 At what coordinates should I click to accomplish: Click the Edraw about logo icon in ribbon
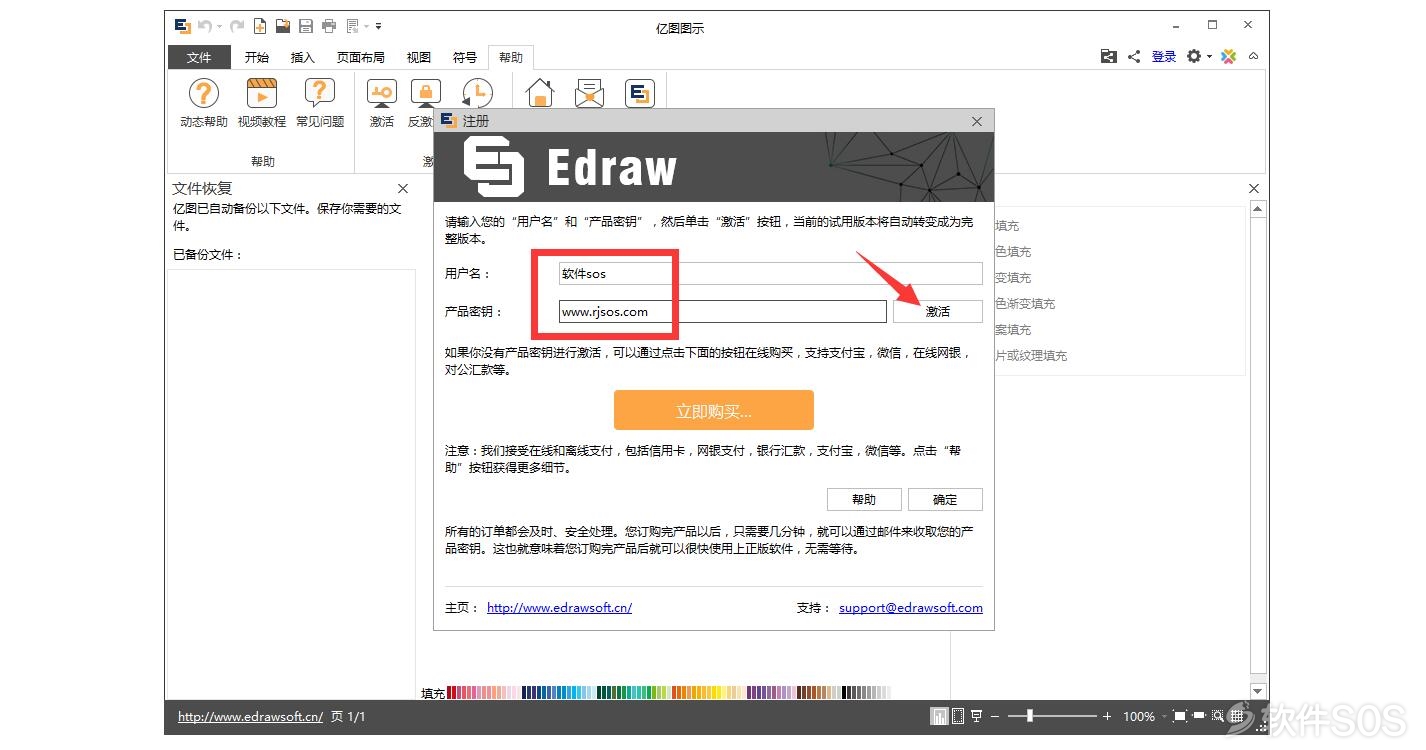tap(639, 94)
